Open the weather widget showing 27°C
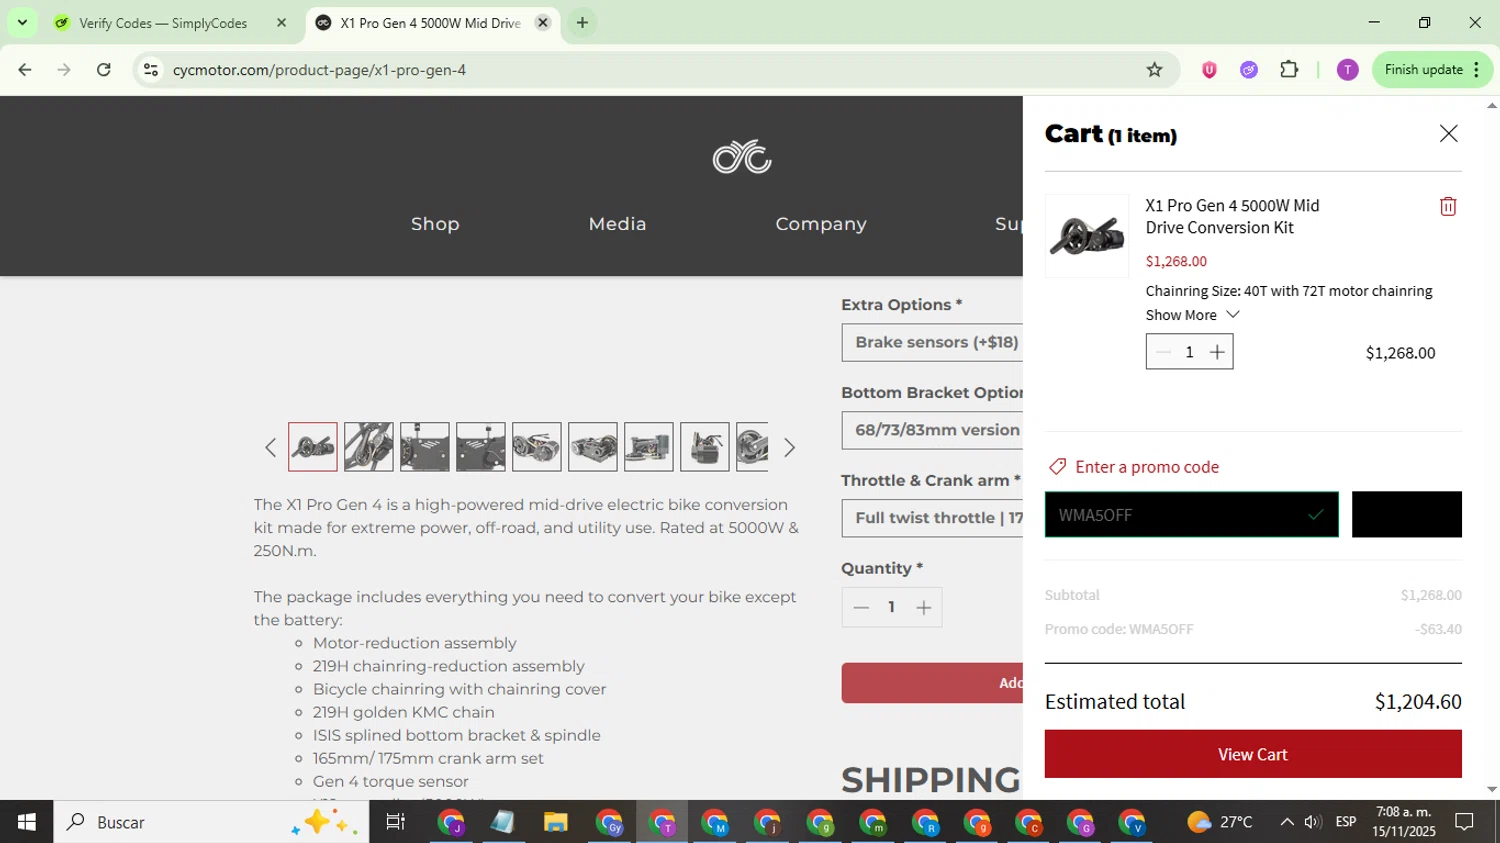The width and height of the screenshot is (1500, 843). pyautogui.click(x=1220, y=822)
